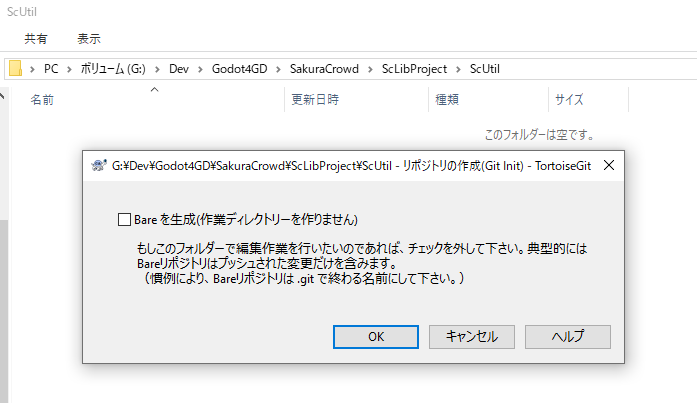This screenshot has height=403, width=697.
Task: Expand the chevron after Godot4GD
Action: point(278,69)
